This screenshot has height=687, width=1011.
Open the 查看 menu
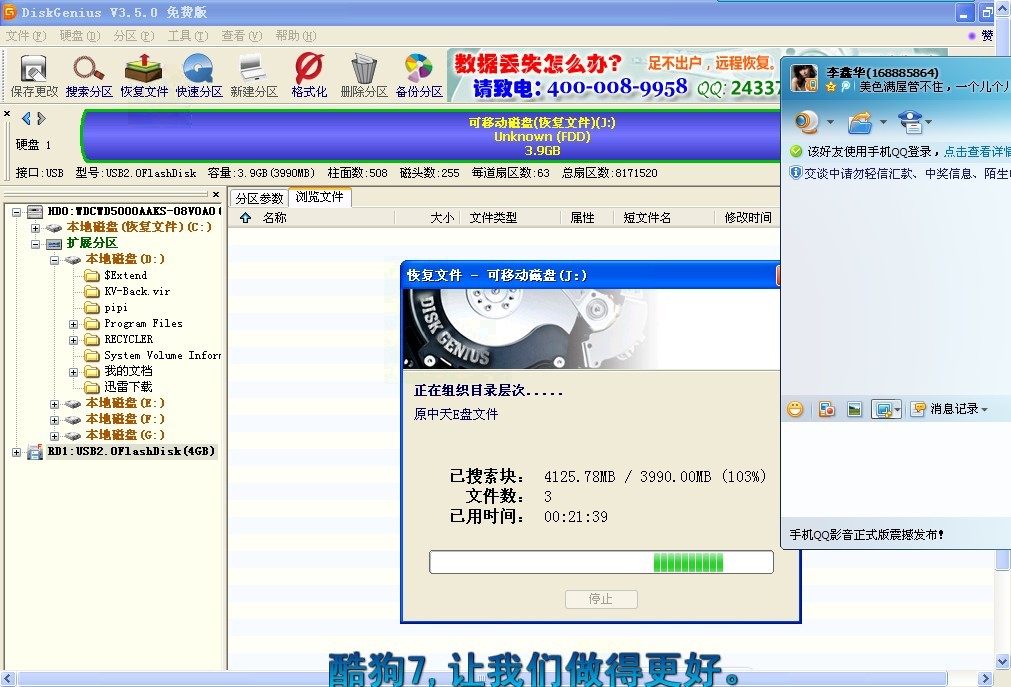[x=242, y=36]
